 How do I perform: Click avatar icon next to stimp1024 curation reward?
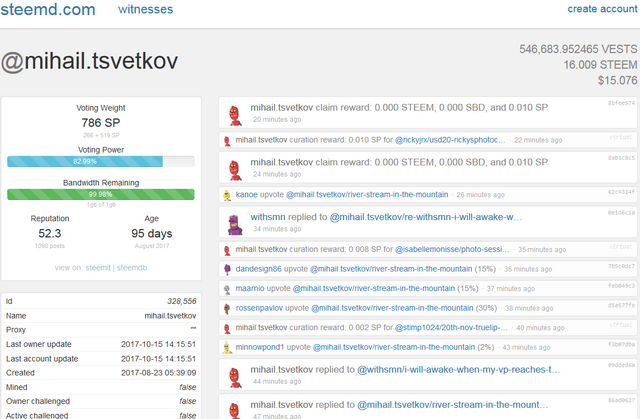[227, 328]
